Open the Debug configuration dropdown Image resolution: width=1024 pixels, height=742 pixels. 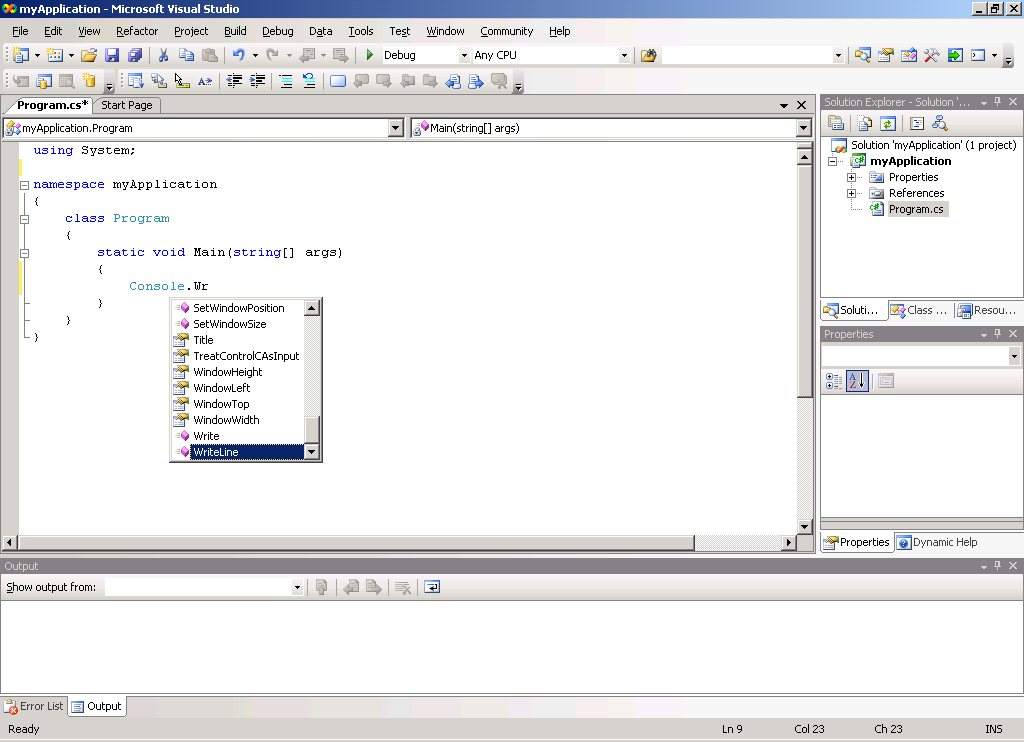[464, 56]
